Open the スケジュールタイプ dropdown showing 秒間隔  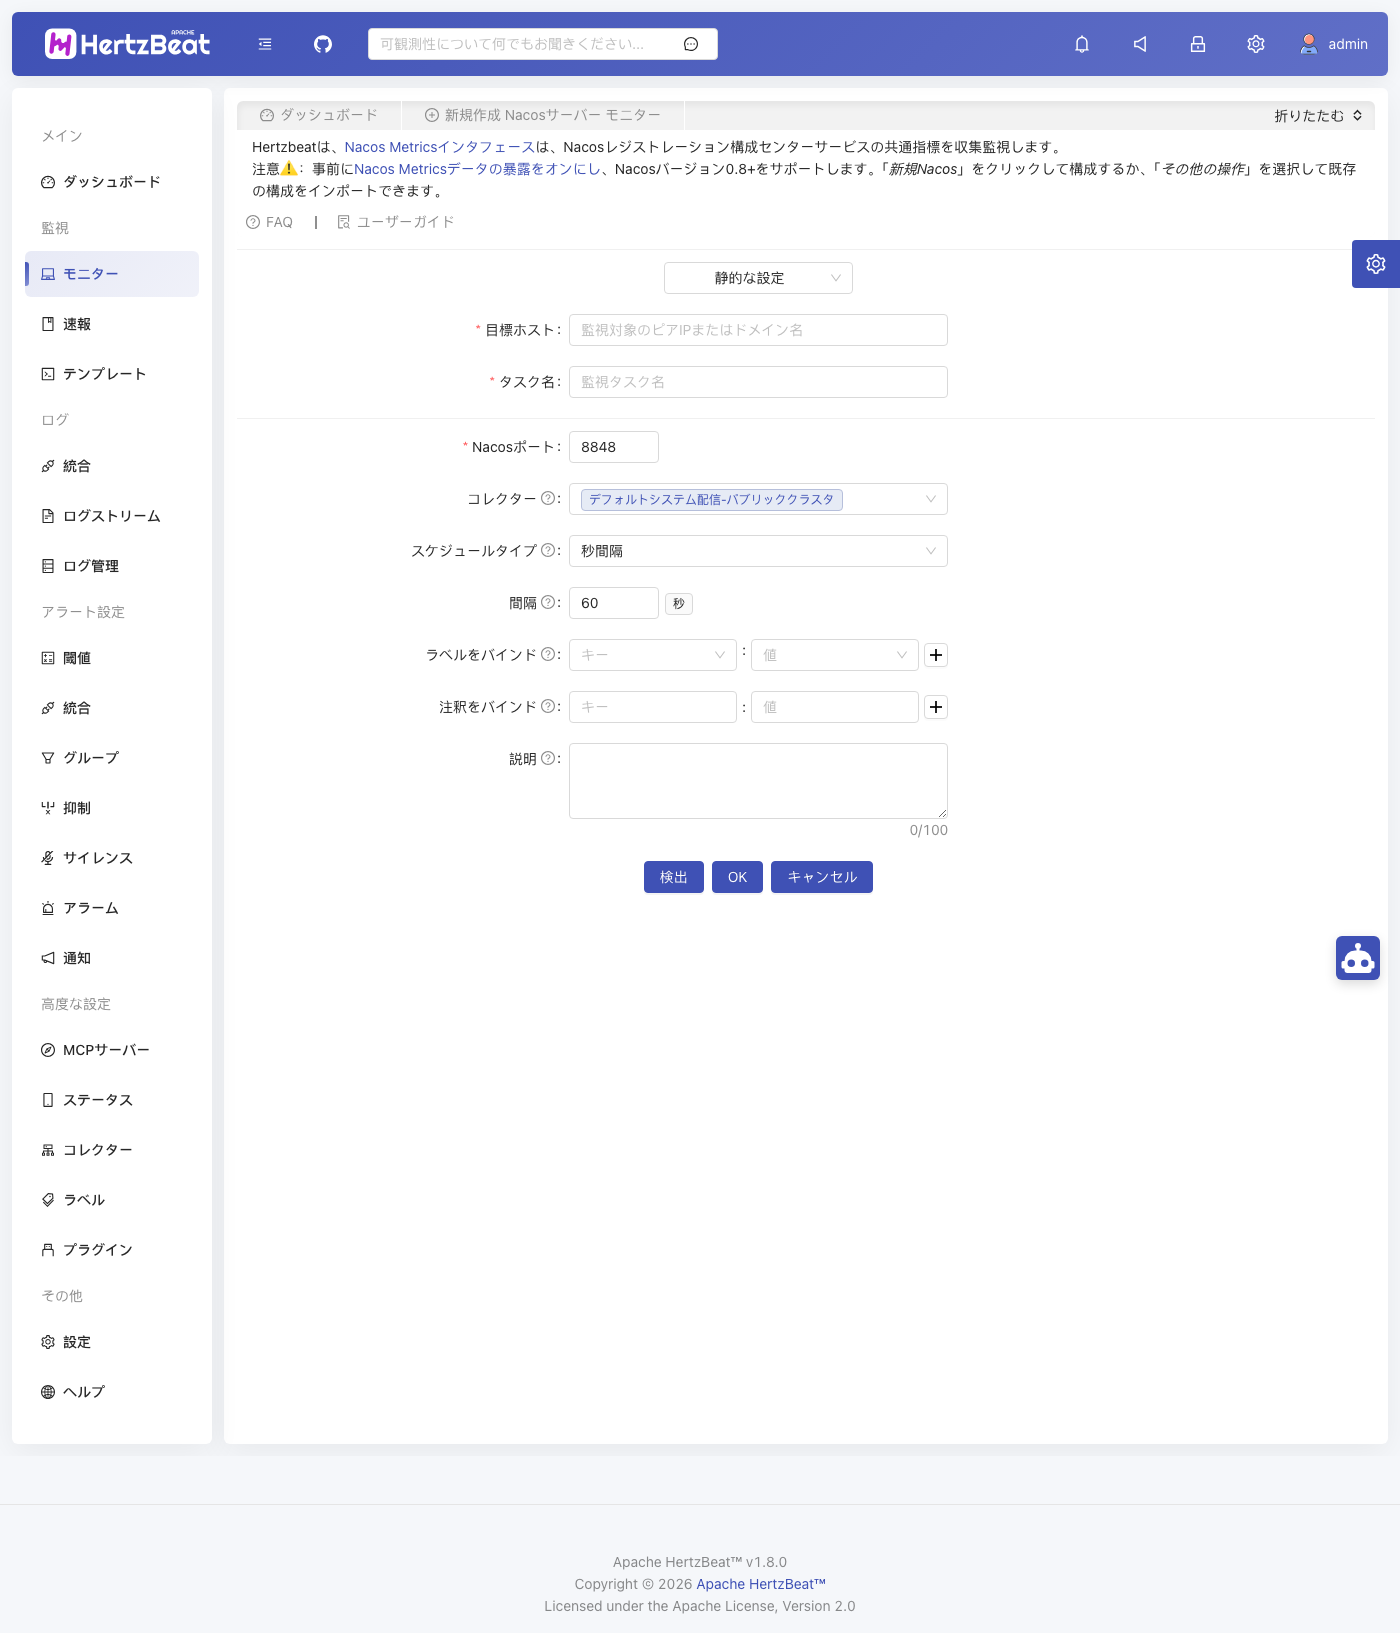pyautogui.click(x=758, y=551)
